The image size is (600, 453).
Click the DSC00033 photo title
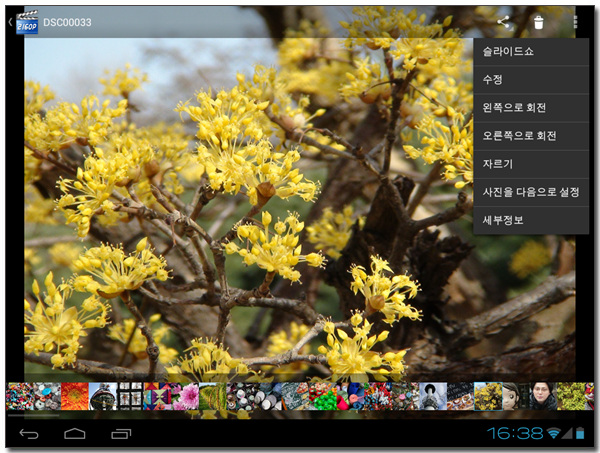67,23
